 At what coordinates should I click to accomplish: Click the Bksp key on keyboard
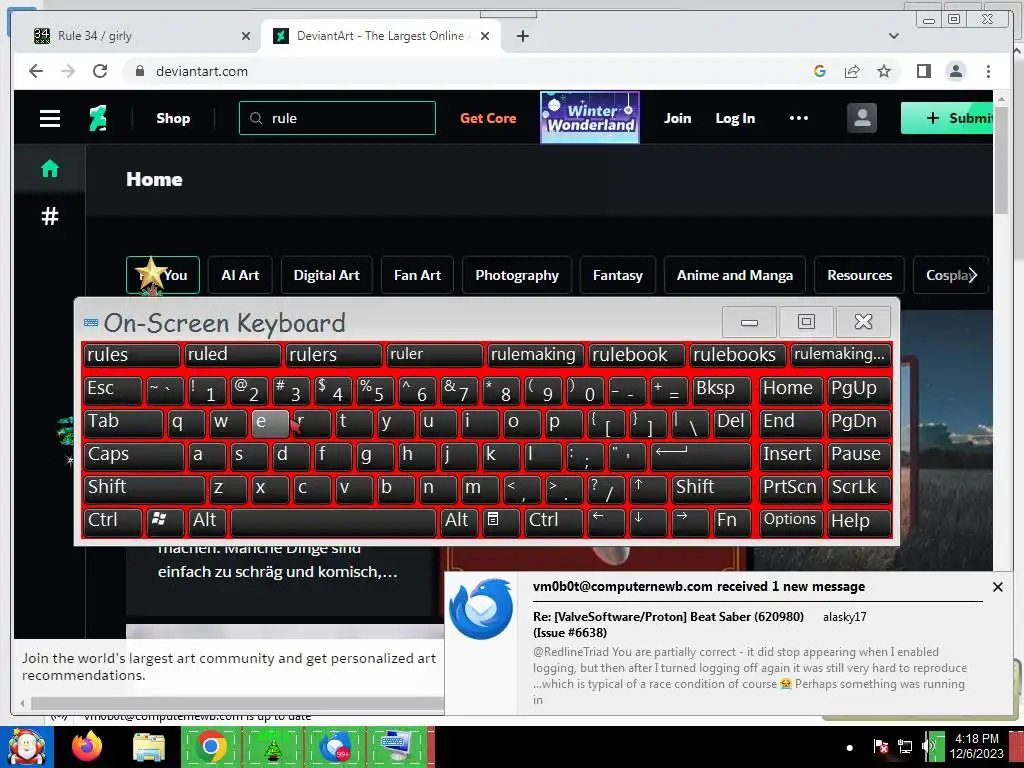pyautogui.click(x=722, y=389)
